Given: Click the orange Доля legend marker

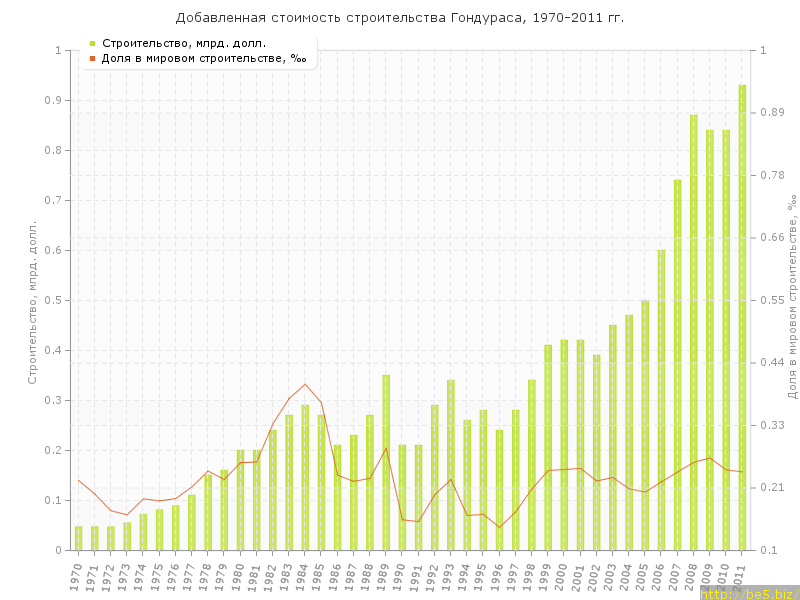Looking at the screenshot, I should coord(92,59).
